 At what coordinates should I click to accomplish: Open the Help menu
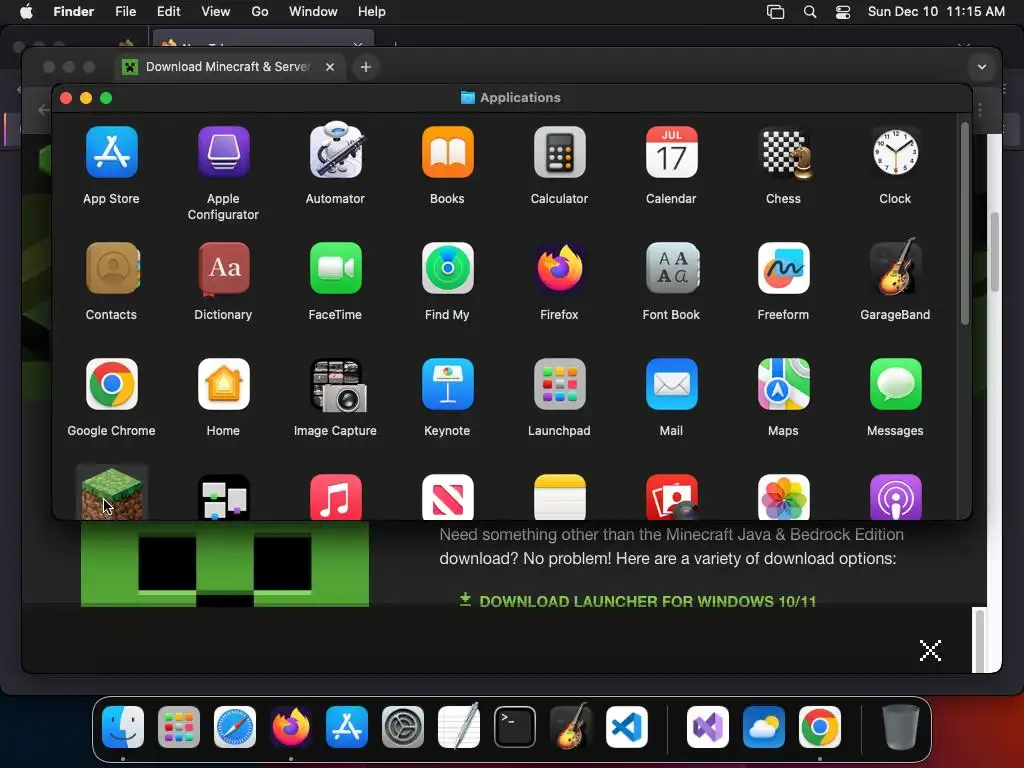(x=372, y=11)
